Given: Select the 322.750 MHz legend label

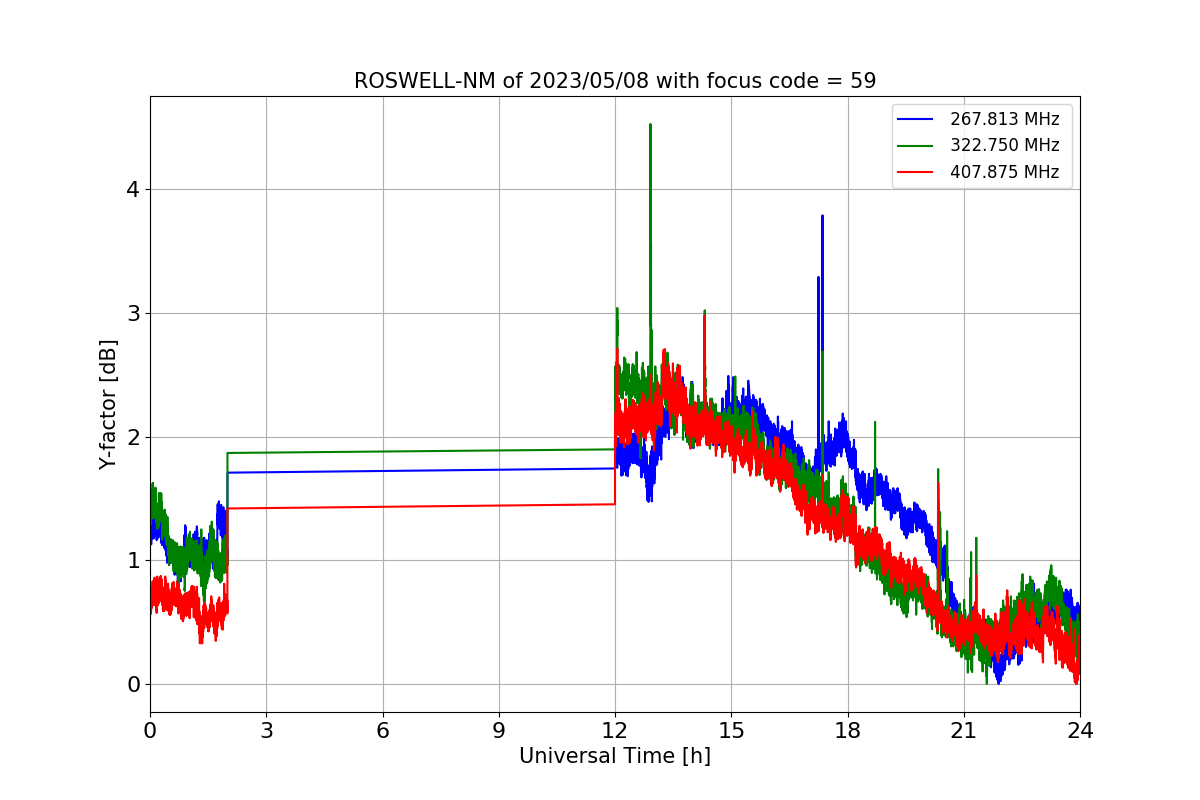Looking at the screenshot, I should 1004,145.
